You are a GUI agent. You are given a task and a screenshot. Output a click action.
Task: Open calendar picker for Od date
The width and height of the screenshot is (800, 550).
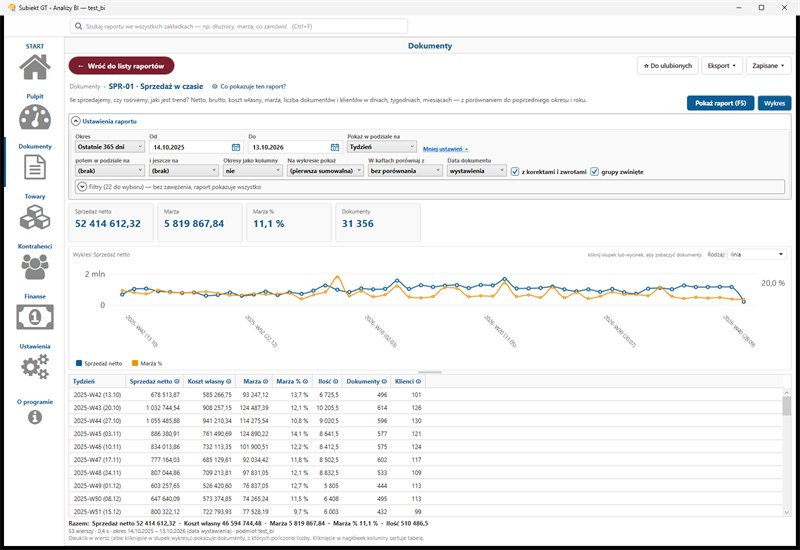236,147
